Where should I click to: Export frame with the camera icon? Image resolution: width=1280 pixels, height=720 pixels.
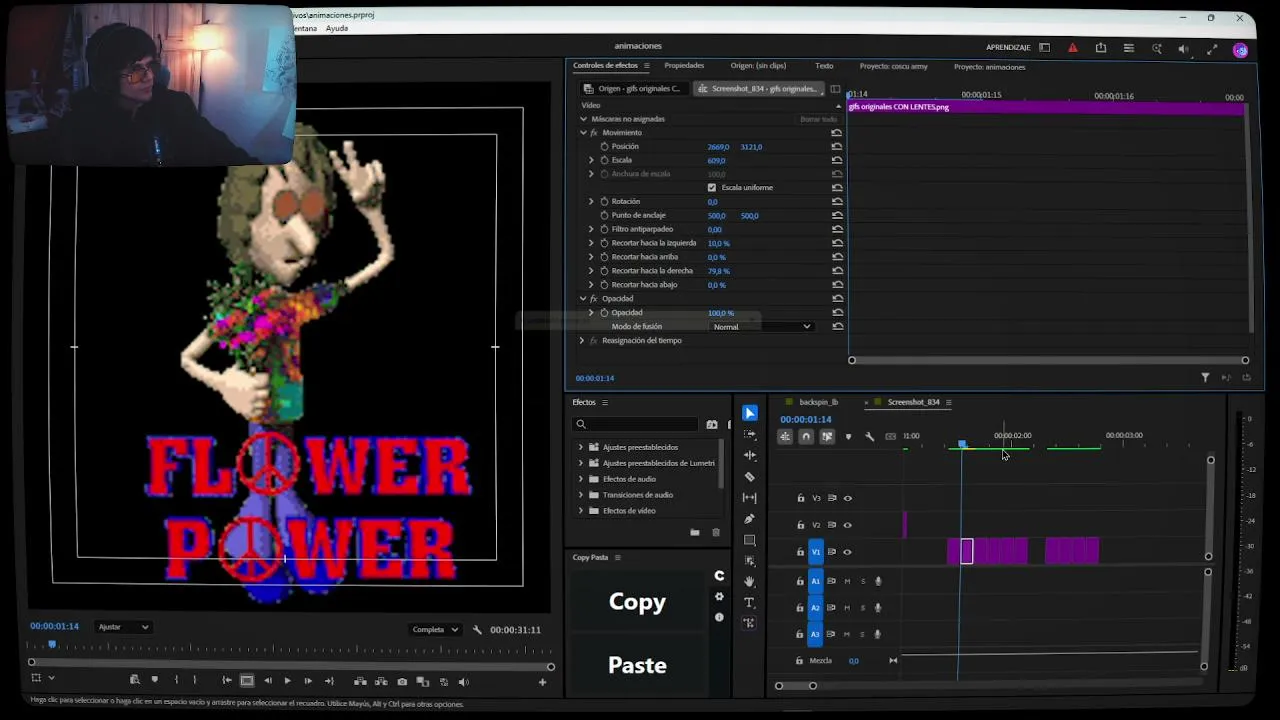coord(402,682)
